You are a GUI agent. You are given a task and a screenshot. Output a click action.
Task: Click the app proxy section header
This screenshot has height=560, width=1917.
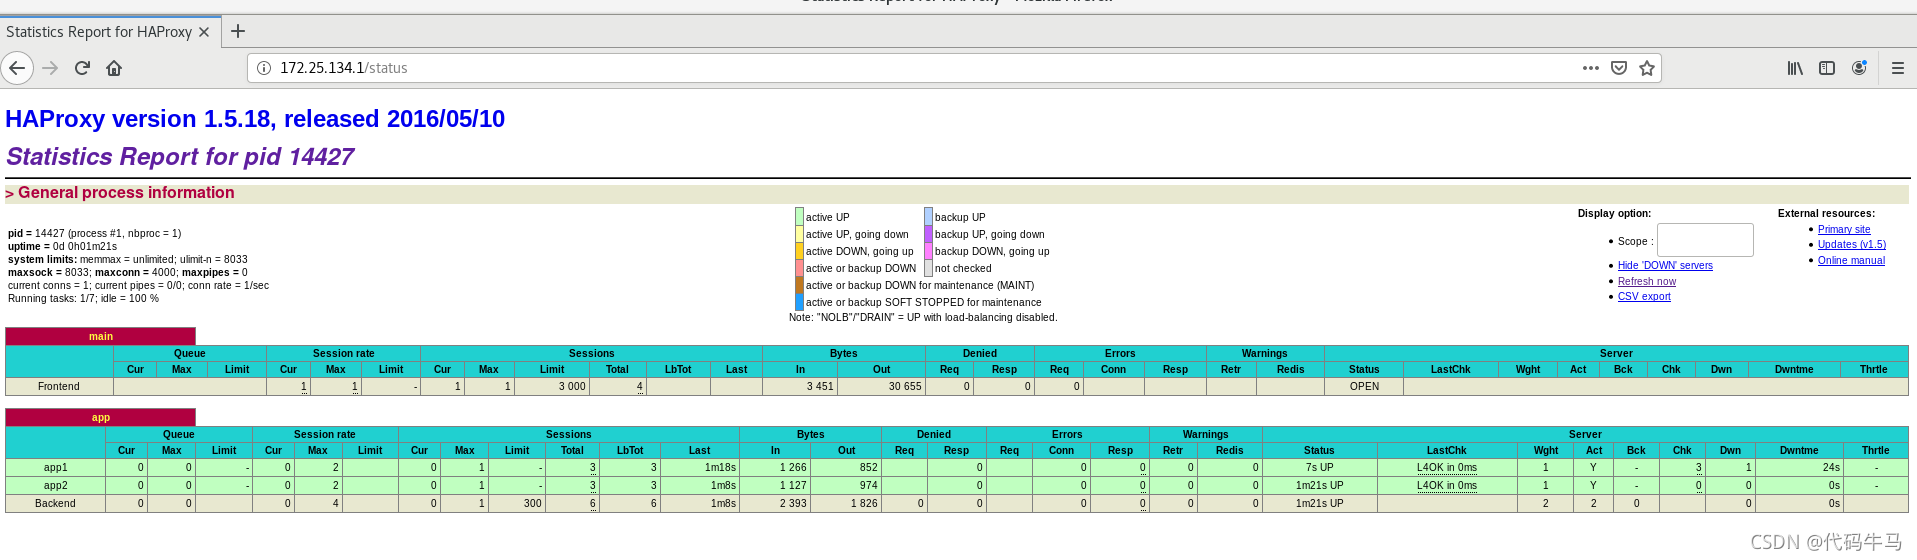click(x=100, y=417)
